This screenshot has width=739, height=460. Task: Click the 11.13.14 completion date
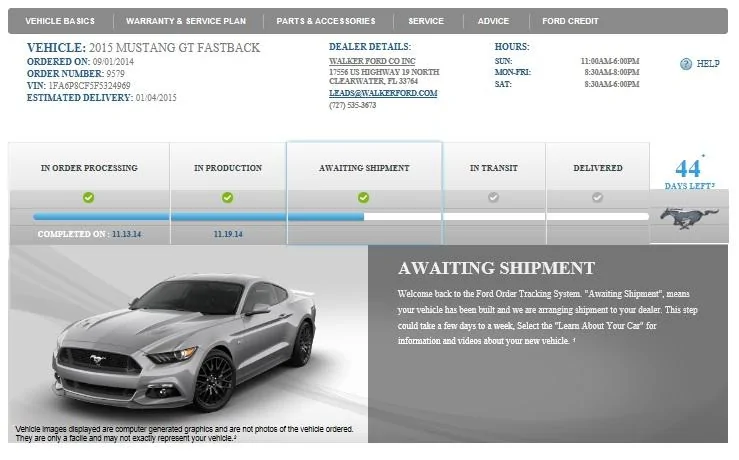(126, 234)
